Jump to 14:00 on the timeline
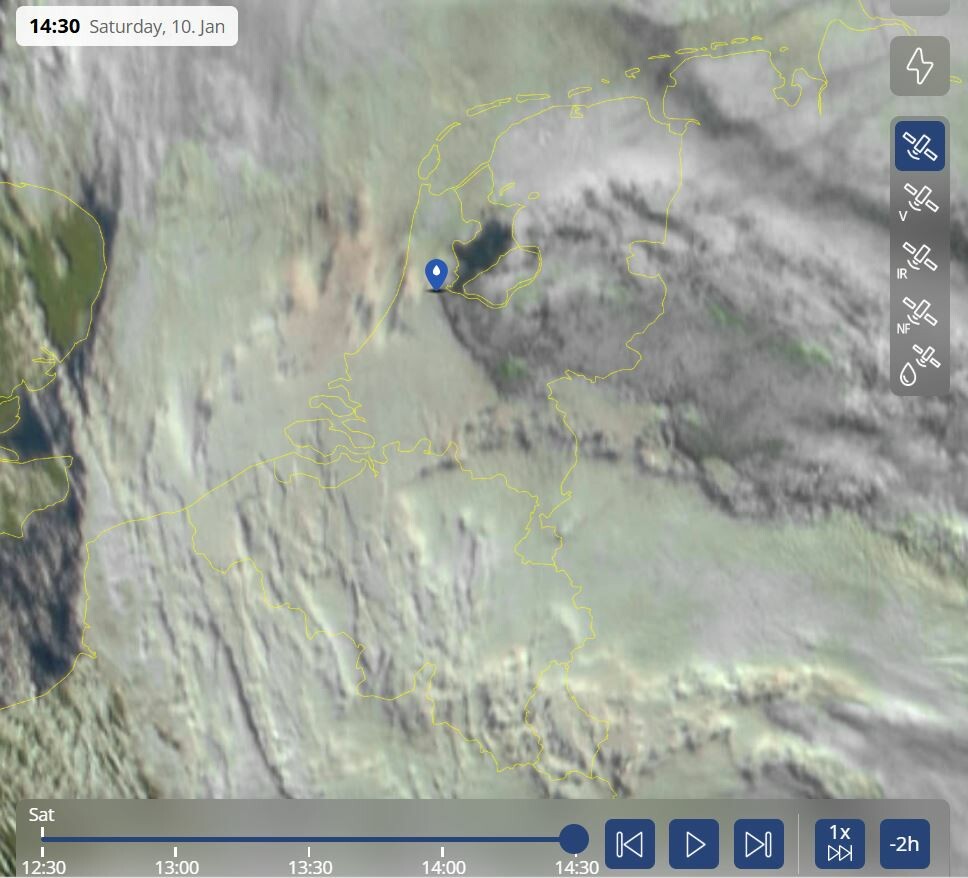 click(443, 868)
